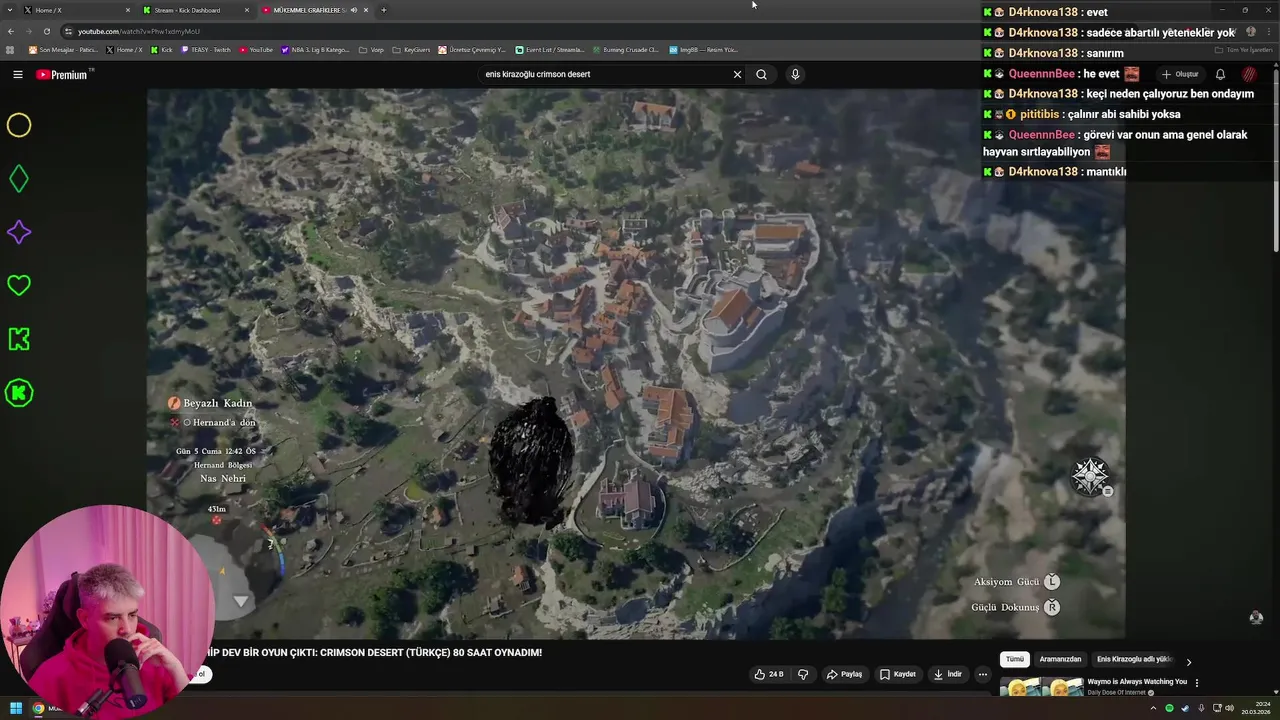The image size is (1280, 720).
Task: Click pititibis username in chat overlay
Action: point(1039,114)
